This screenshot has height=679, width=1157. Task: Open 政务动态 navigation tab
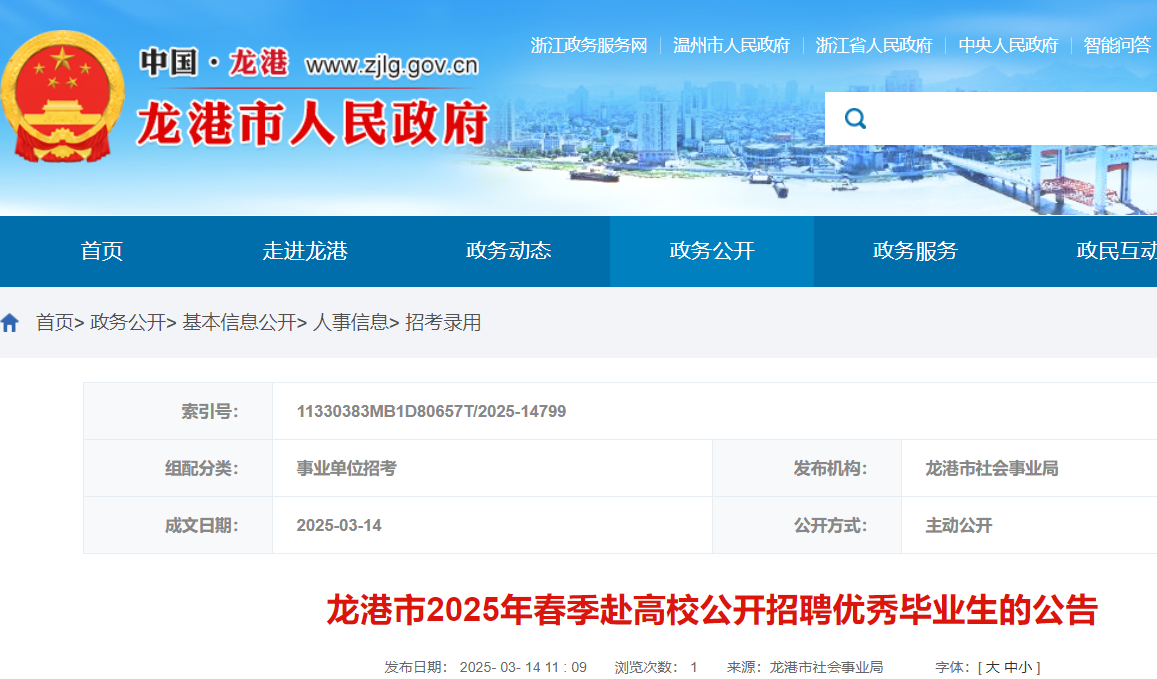click(508, 251)
